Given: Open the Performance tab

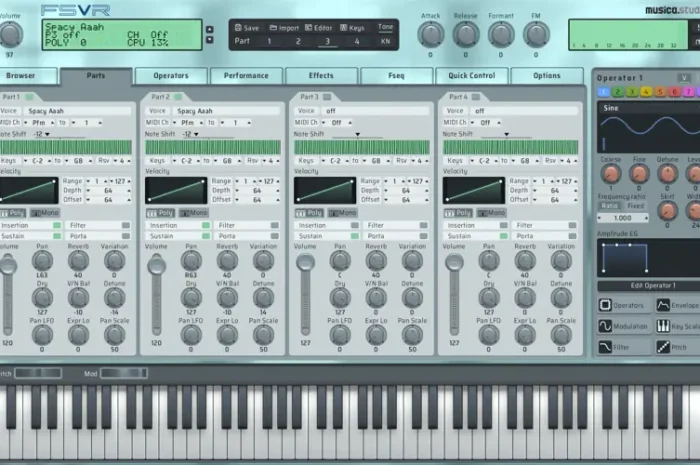Looking at the screenshot, I should point(246,75).
